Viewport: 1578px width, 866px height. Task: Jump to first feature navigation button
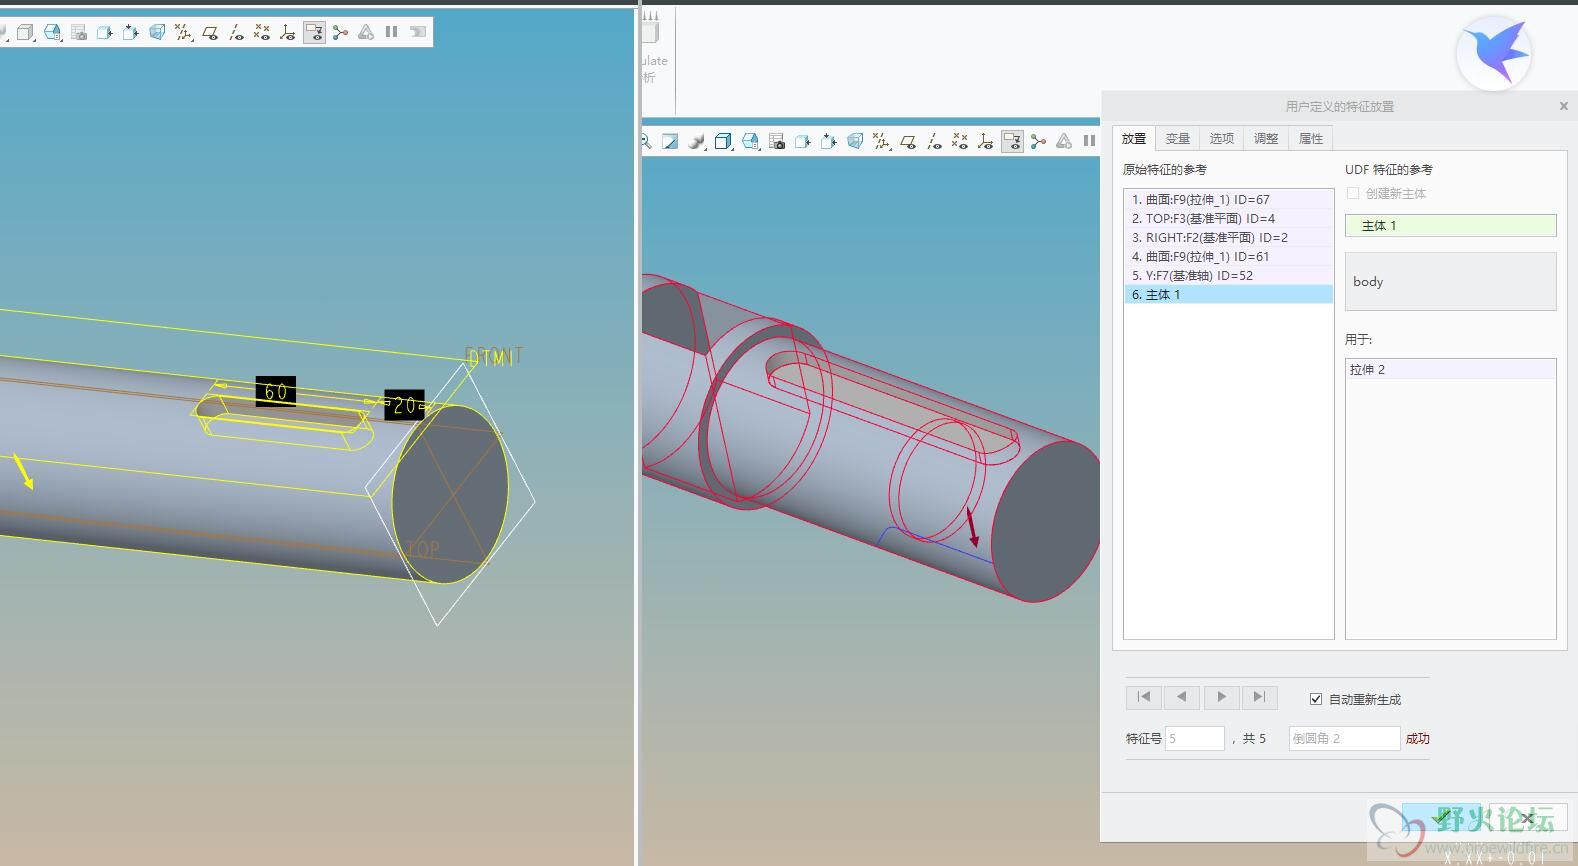pos(1144,697)
